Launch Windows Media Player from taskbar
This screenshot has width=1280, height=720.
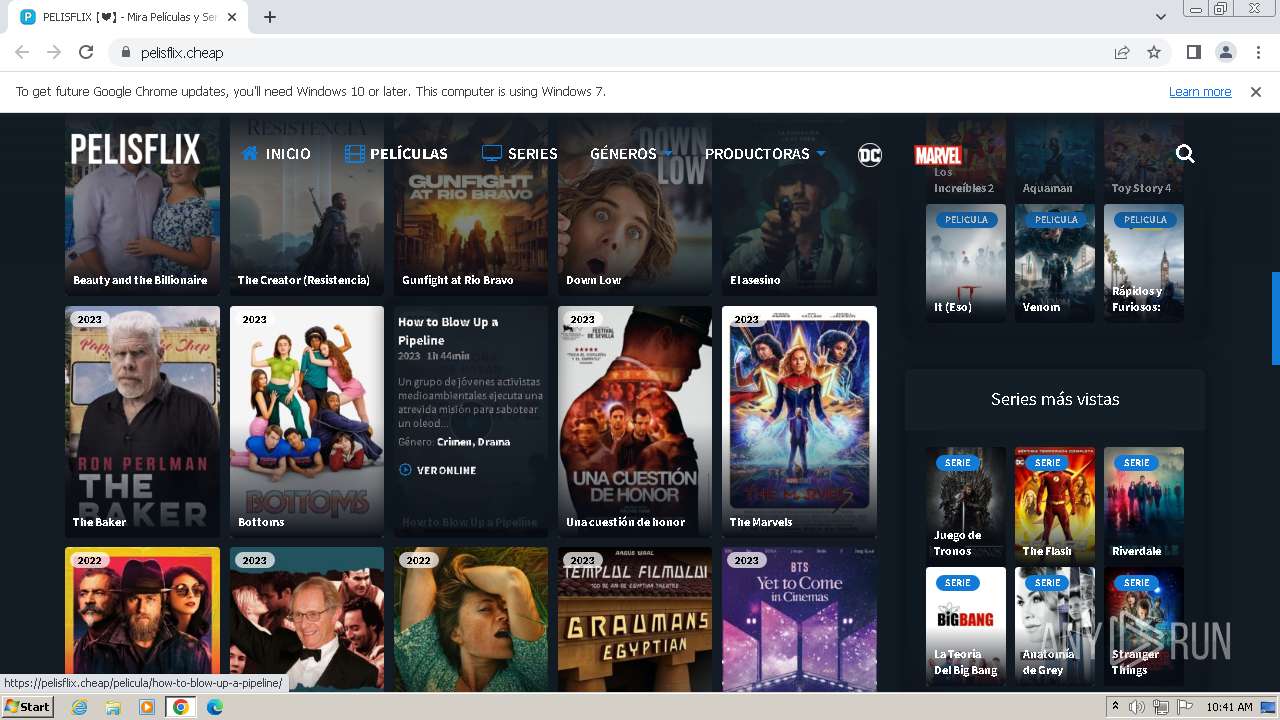pos(147,707)
